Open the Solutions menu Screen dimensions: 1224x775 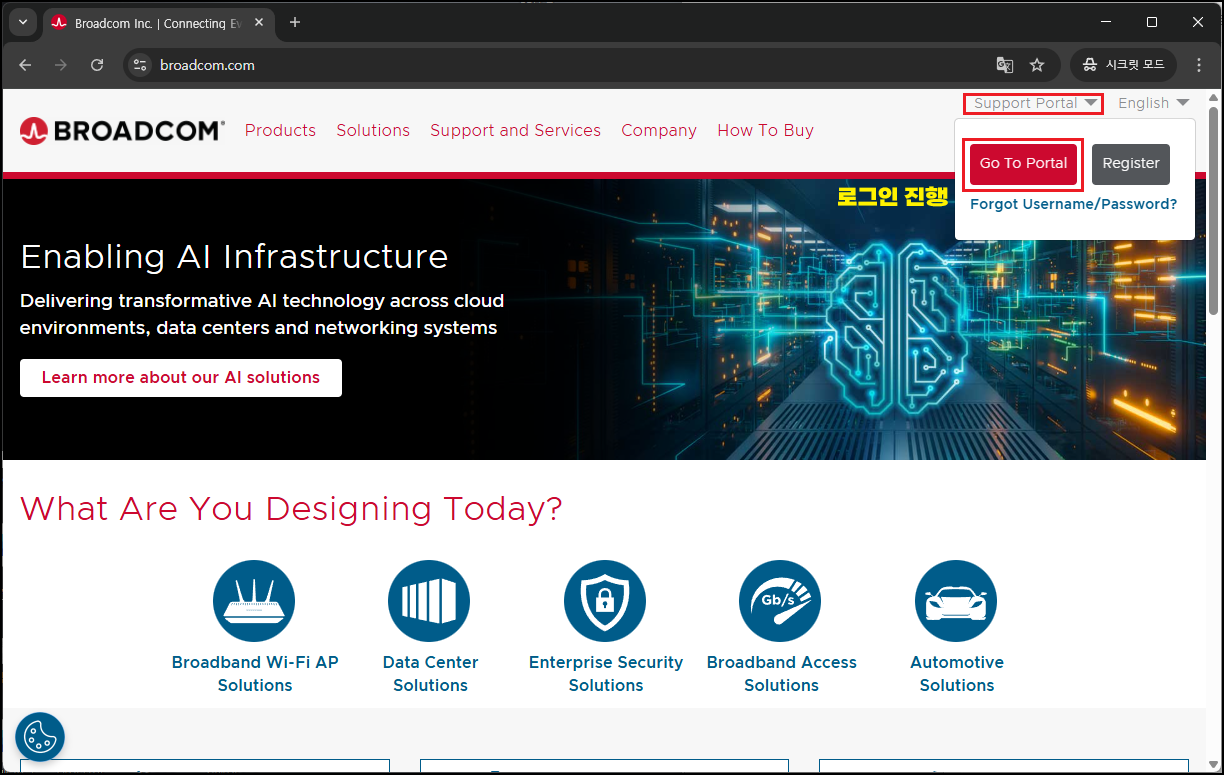pos(373,130)
